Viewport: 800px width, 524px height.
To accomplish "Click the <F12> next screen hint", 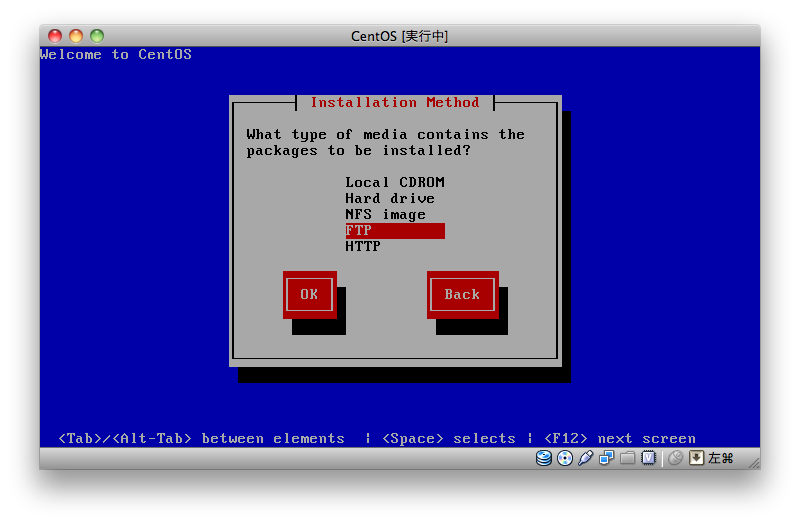I will point(620,438).
